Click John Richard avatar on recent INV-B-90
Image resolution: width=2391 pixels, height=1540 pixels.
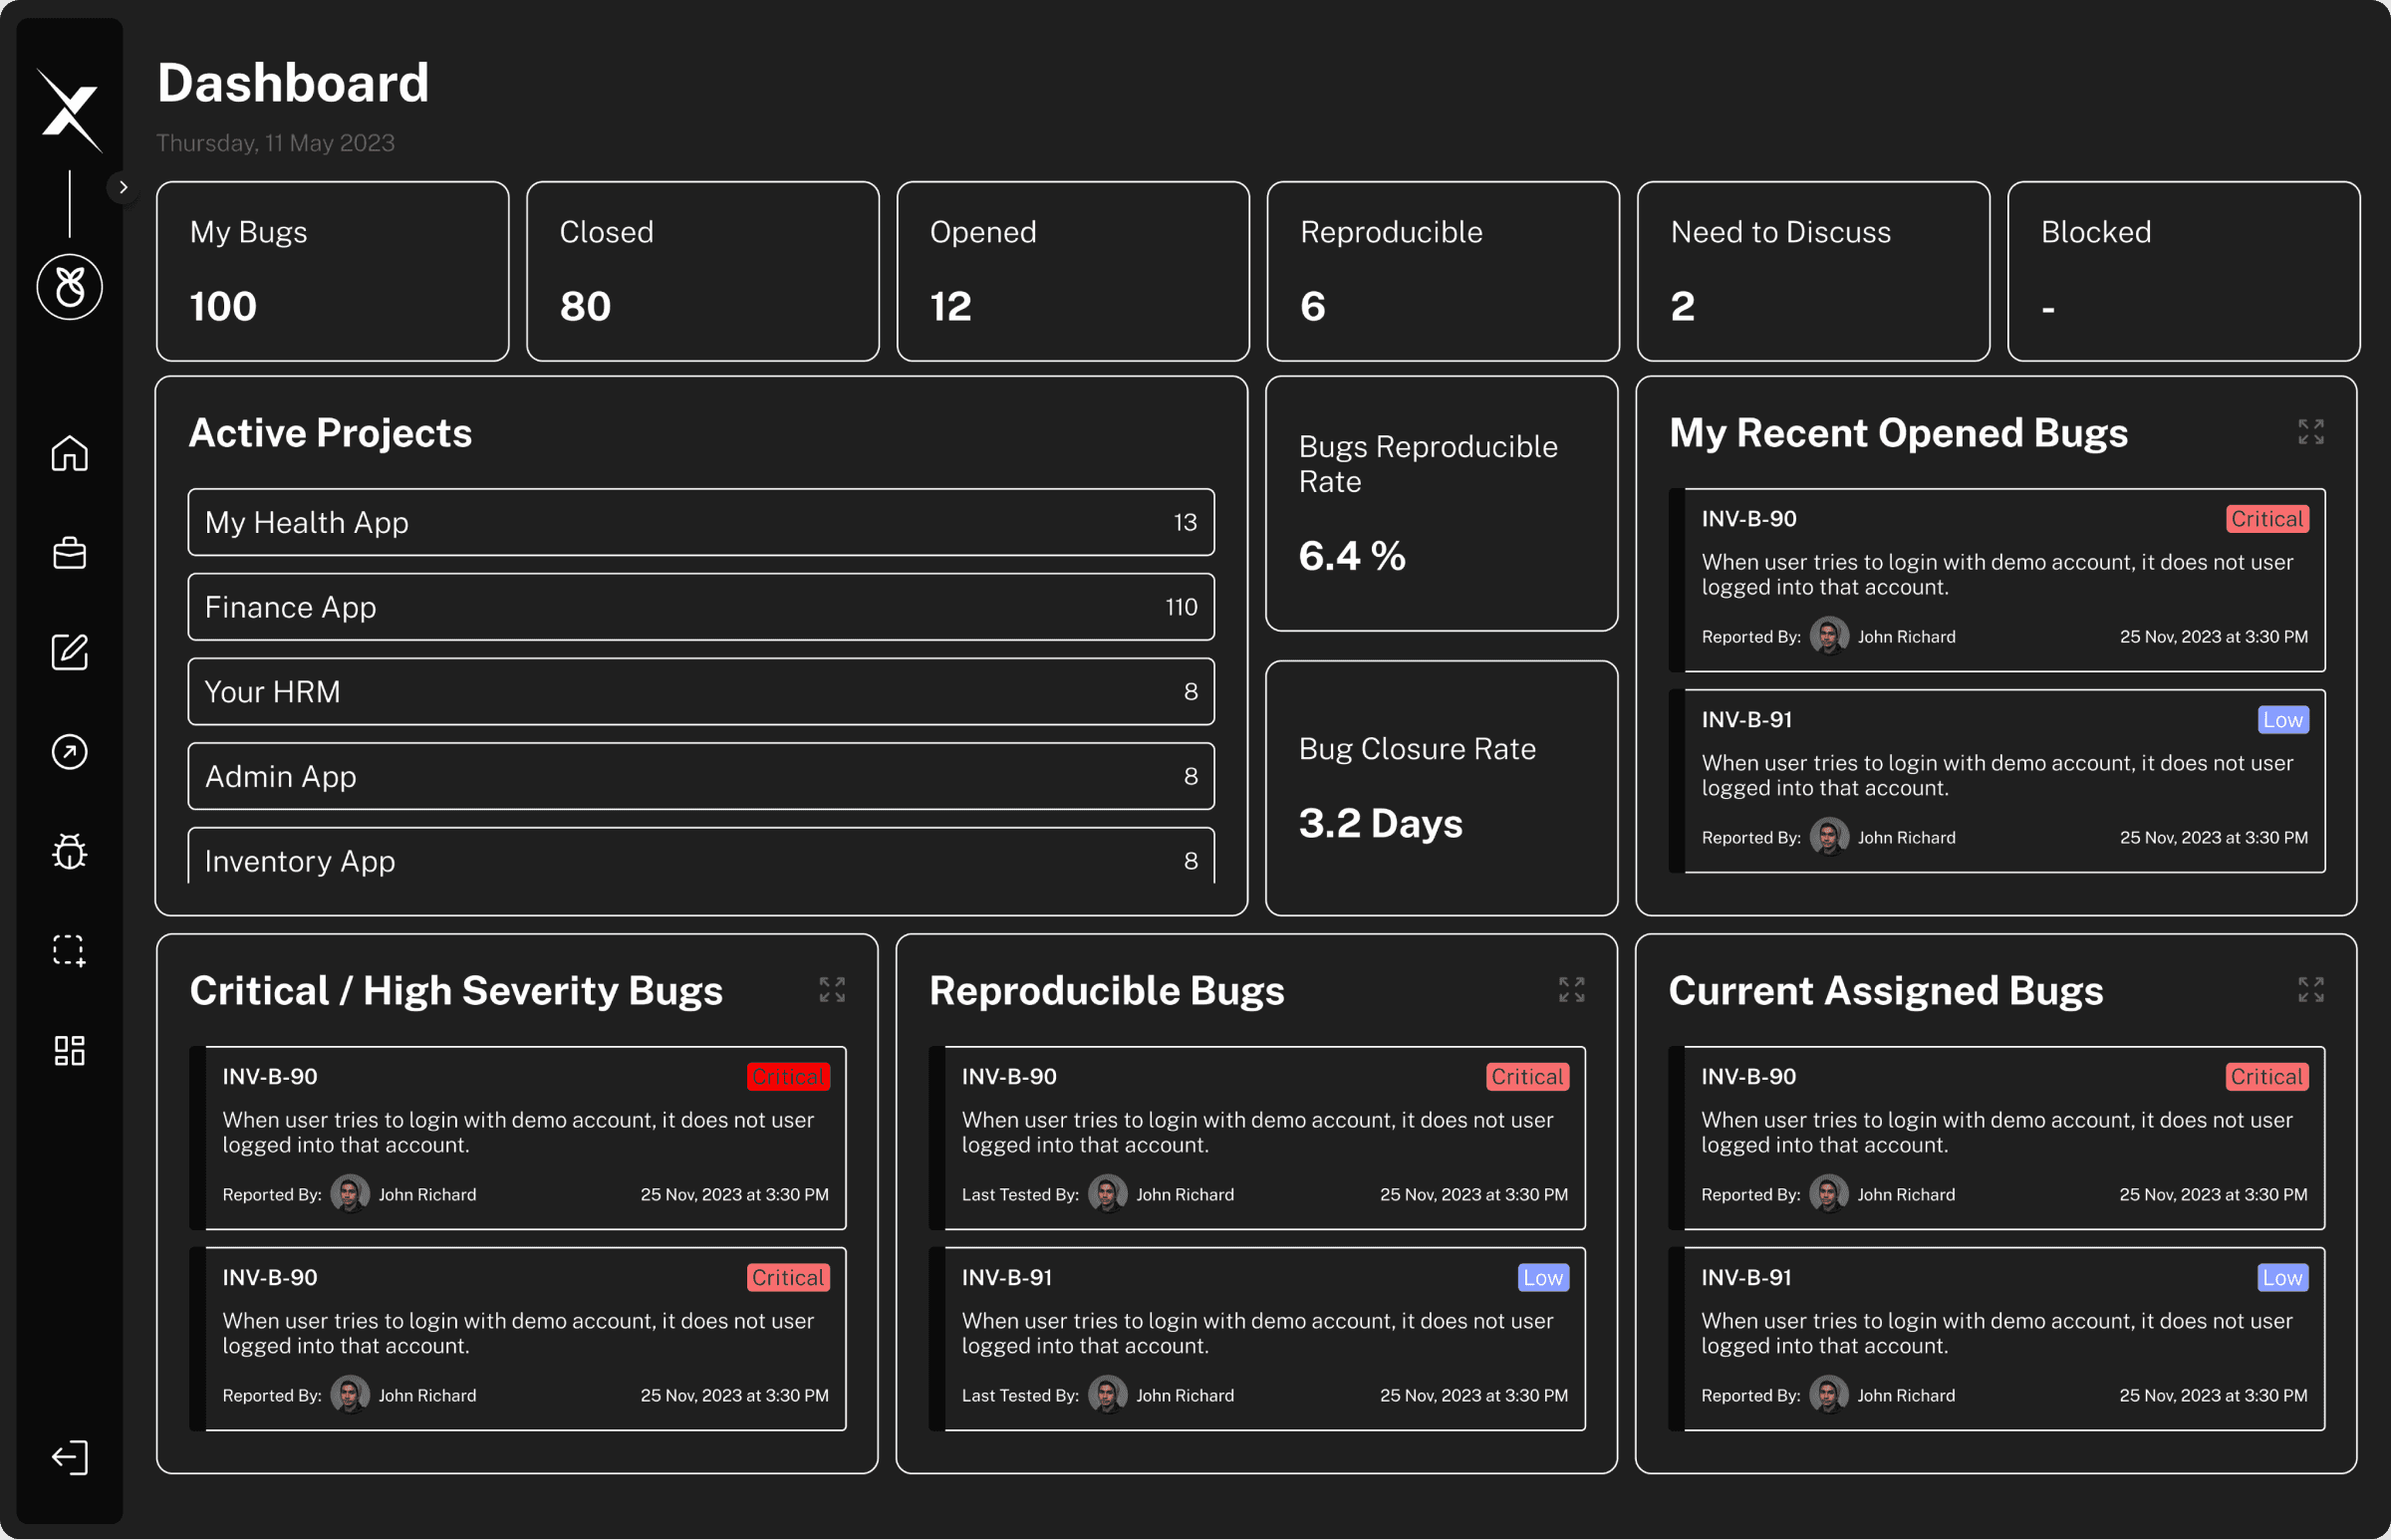(x=1829, y=636)
